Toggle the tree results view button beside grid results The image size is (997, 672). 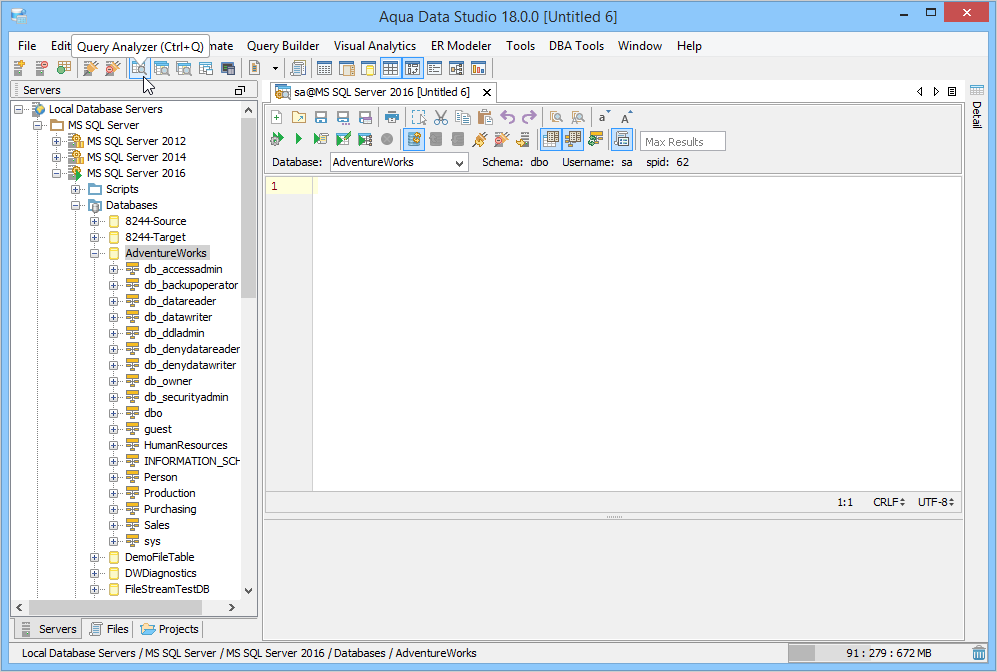(x=573, y=139)
